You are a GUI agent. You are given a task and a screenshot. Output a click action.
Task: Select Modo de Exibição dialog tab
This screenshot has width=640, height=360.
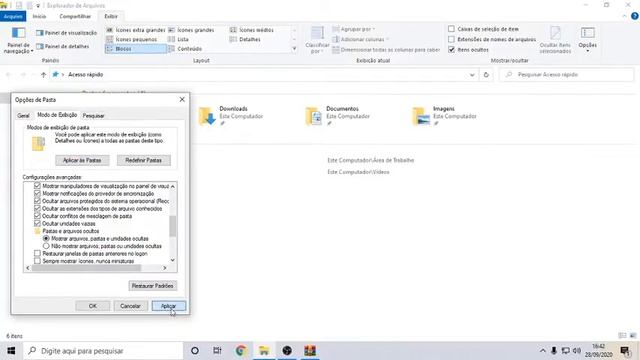pos(57,115)
